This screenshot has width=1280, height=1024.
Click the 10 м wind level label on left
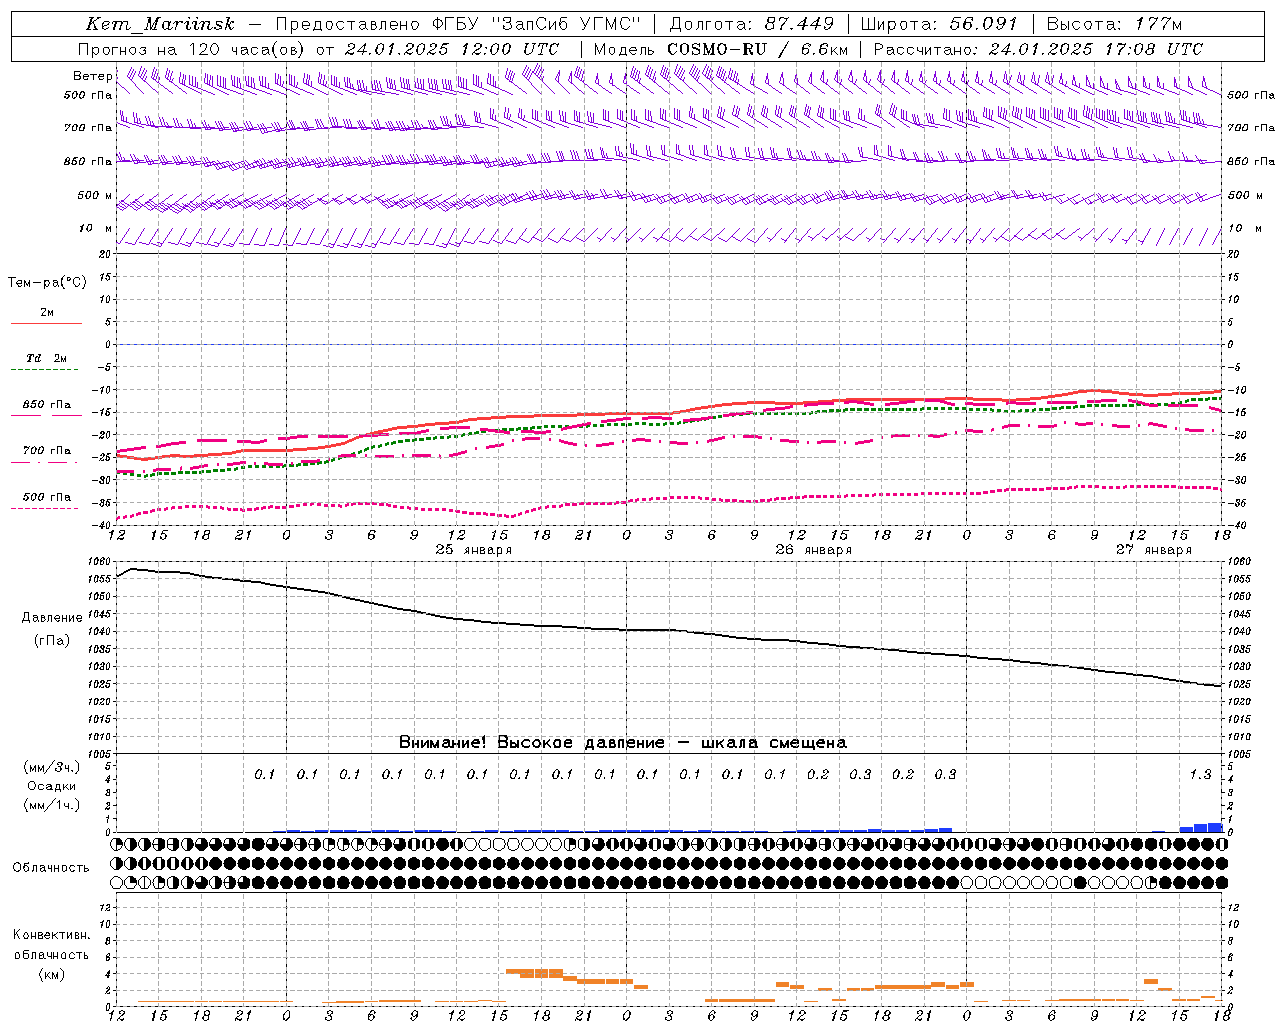(x=95, y=229)
